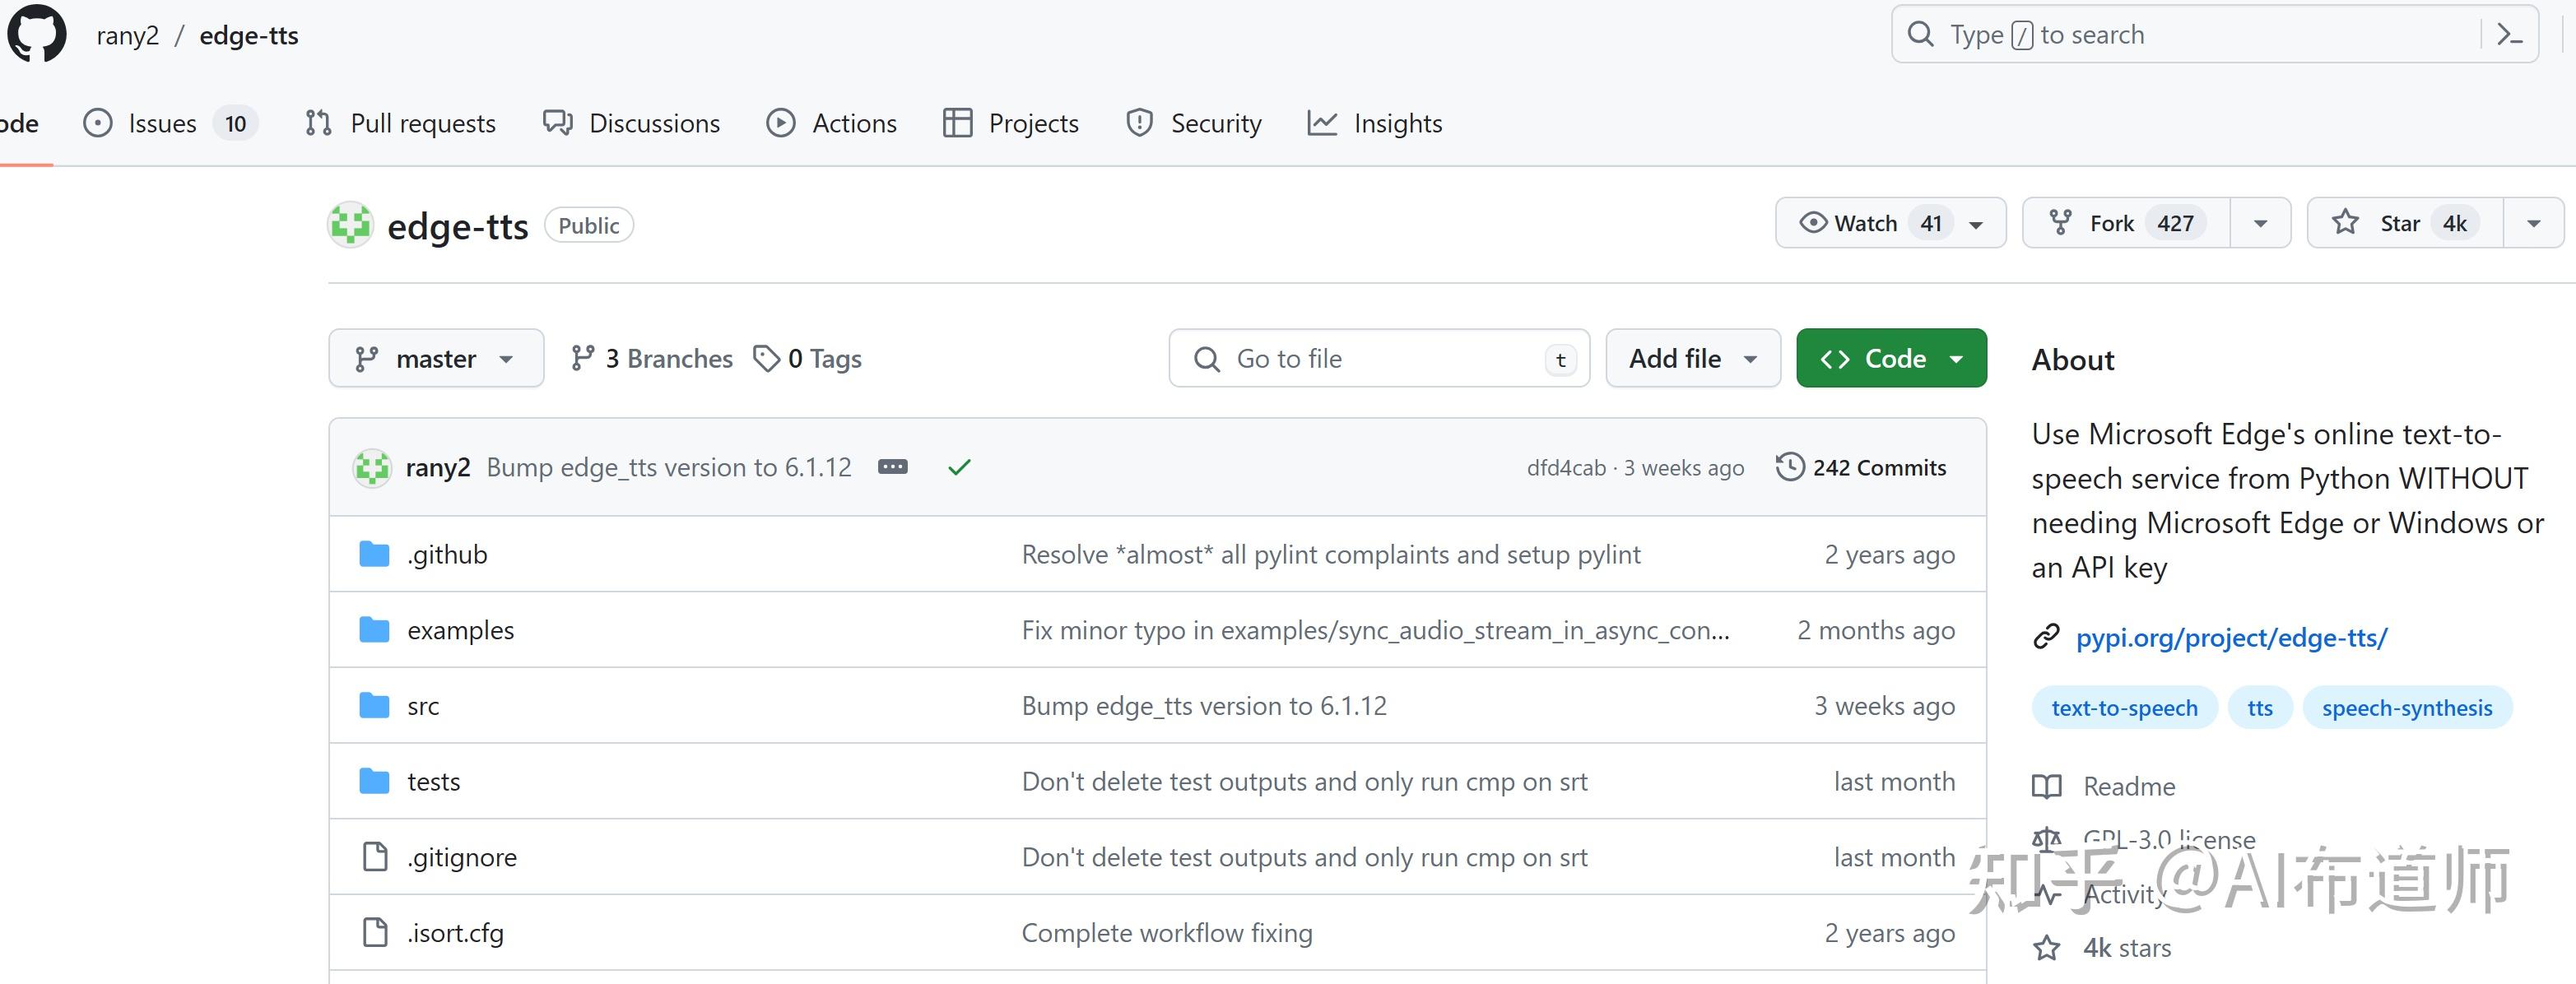
Task: Select the text-to-speech topic tag
Action: tap(2123, 708)
